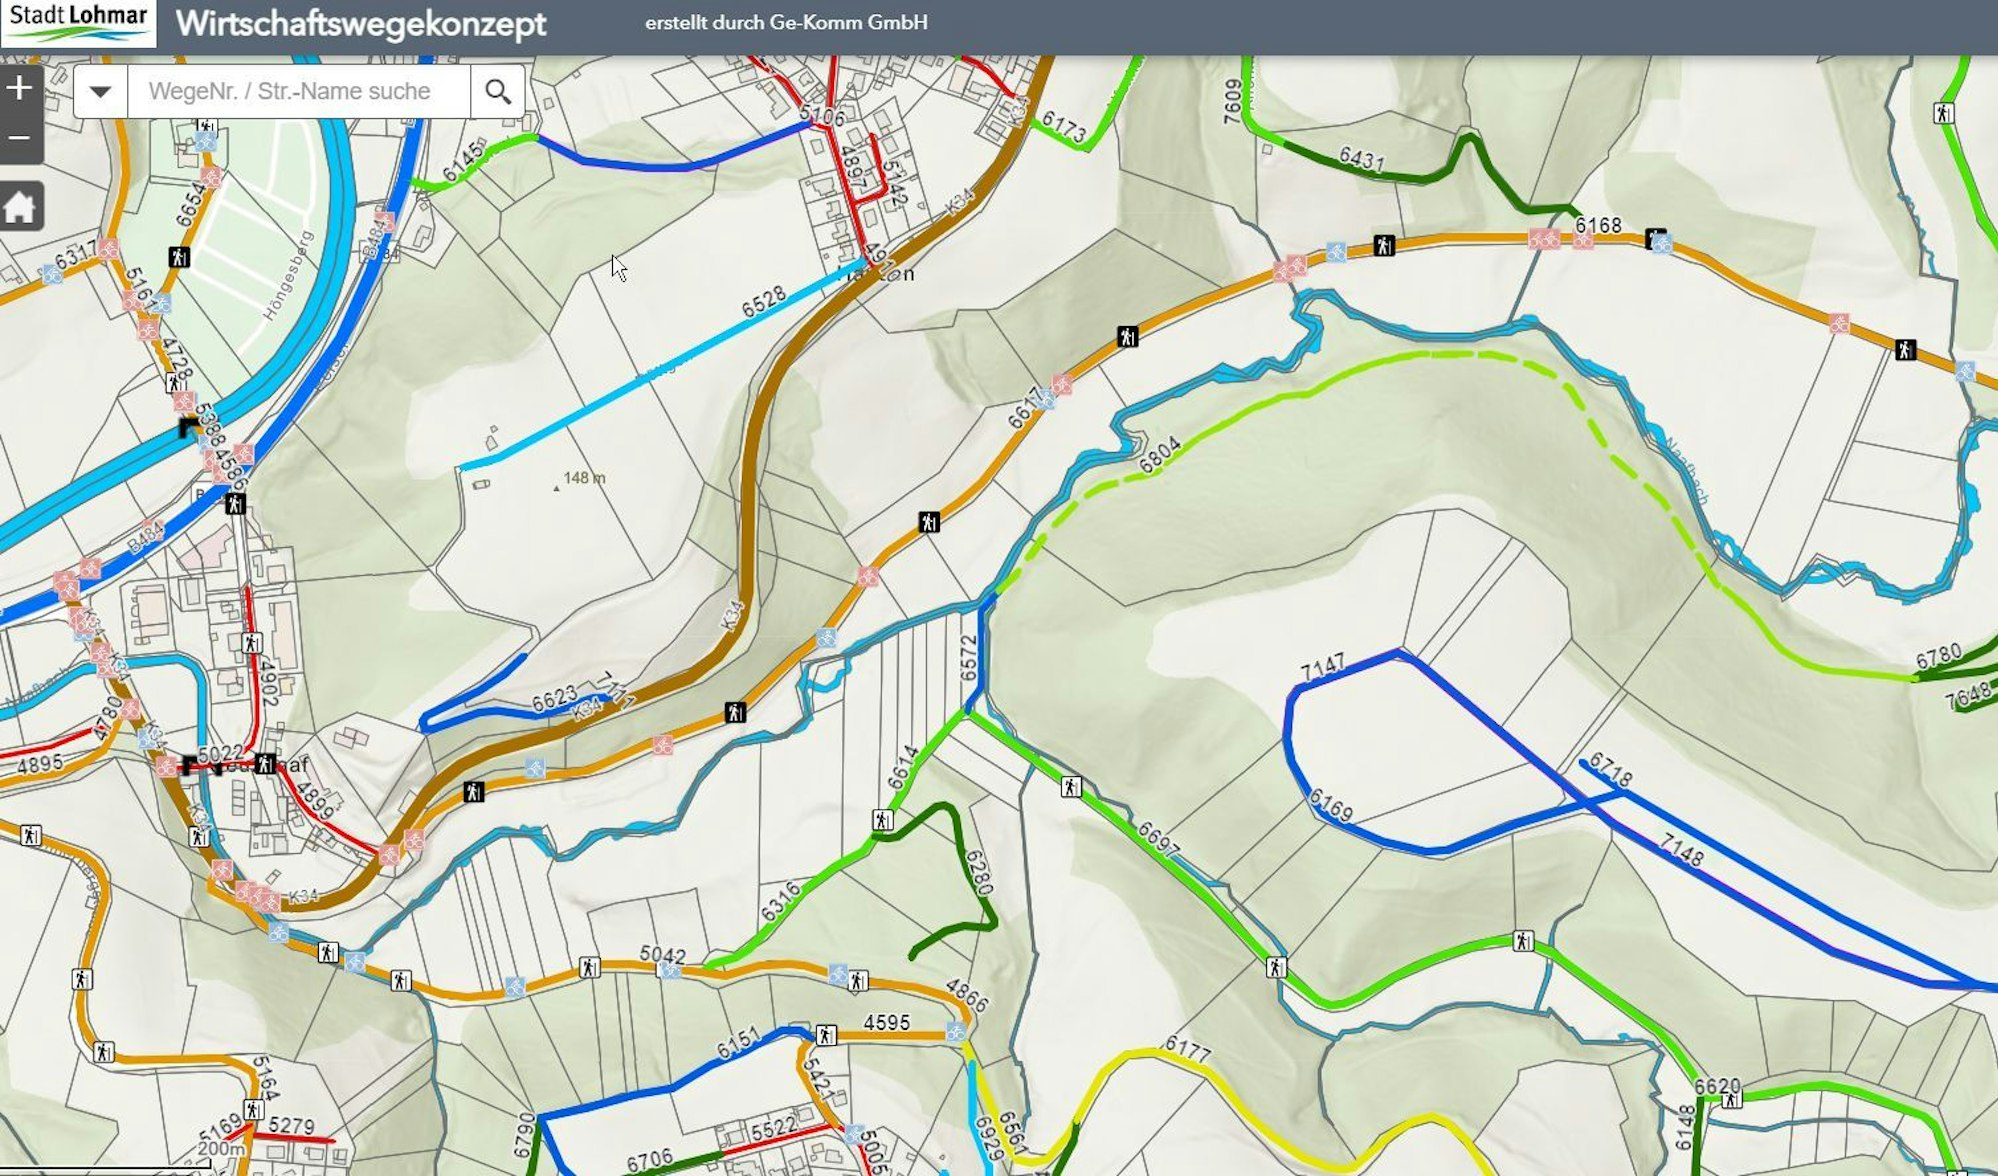Click black hiking icon beside path 6654

coord(179,257)
